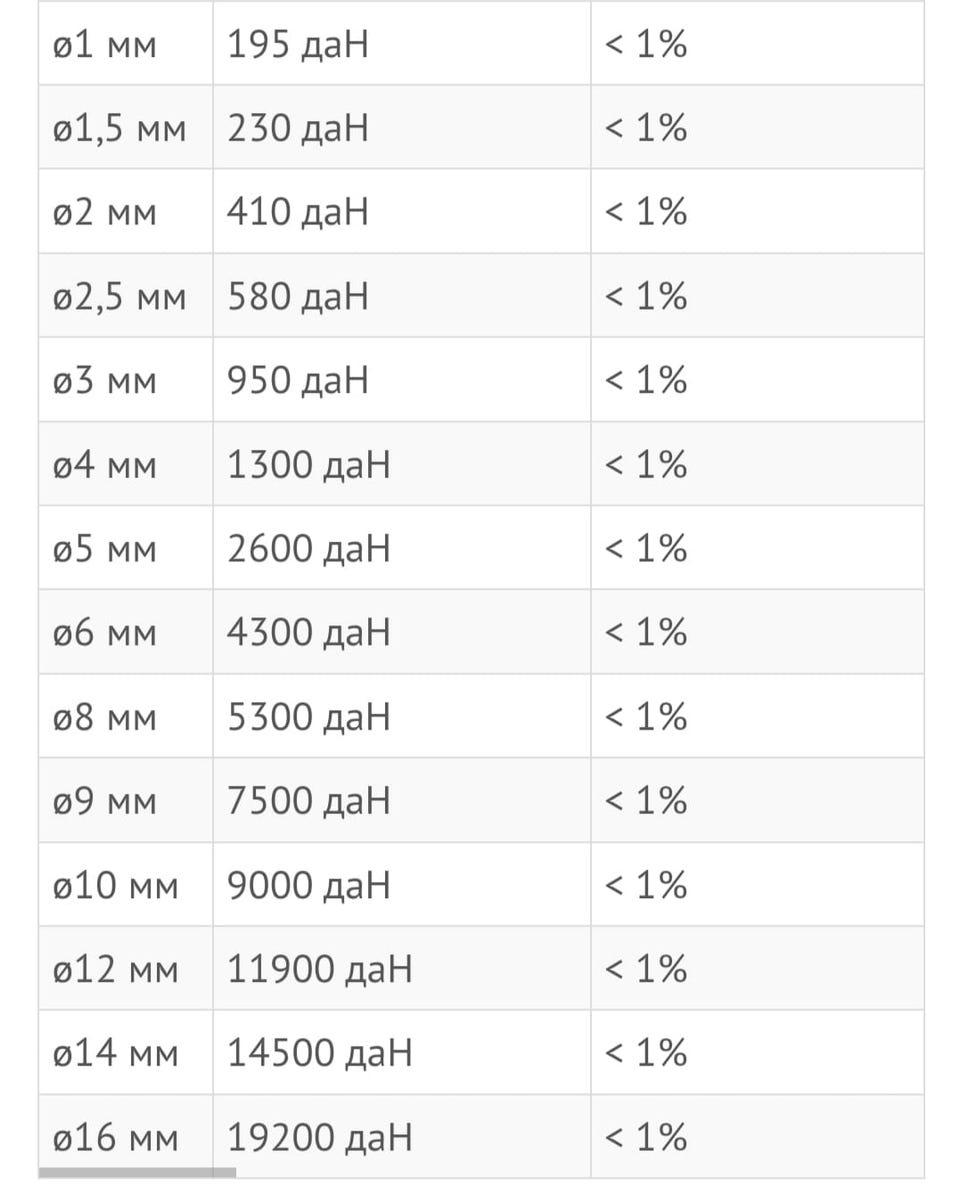The width and height of the screenshot is (960, 1203).
Task: Click the ø8 мм diameter cell
Action: point(105,717)
